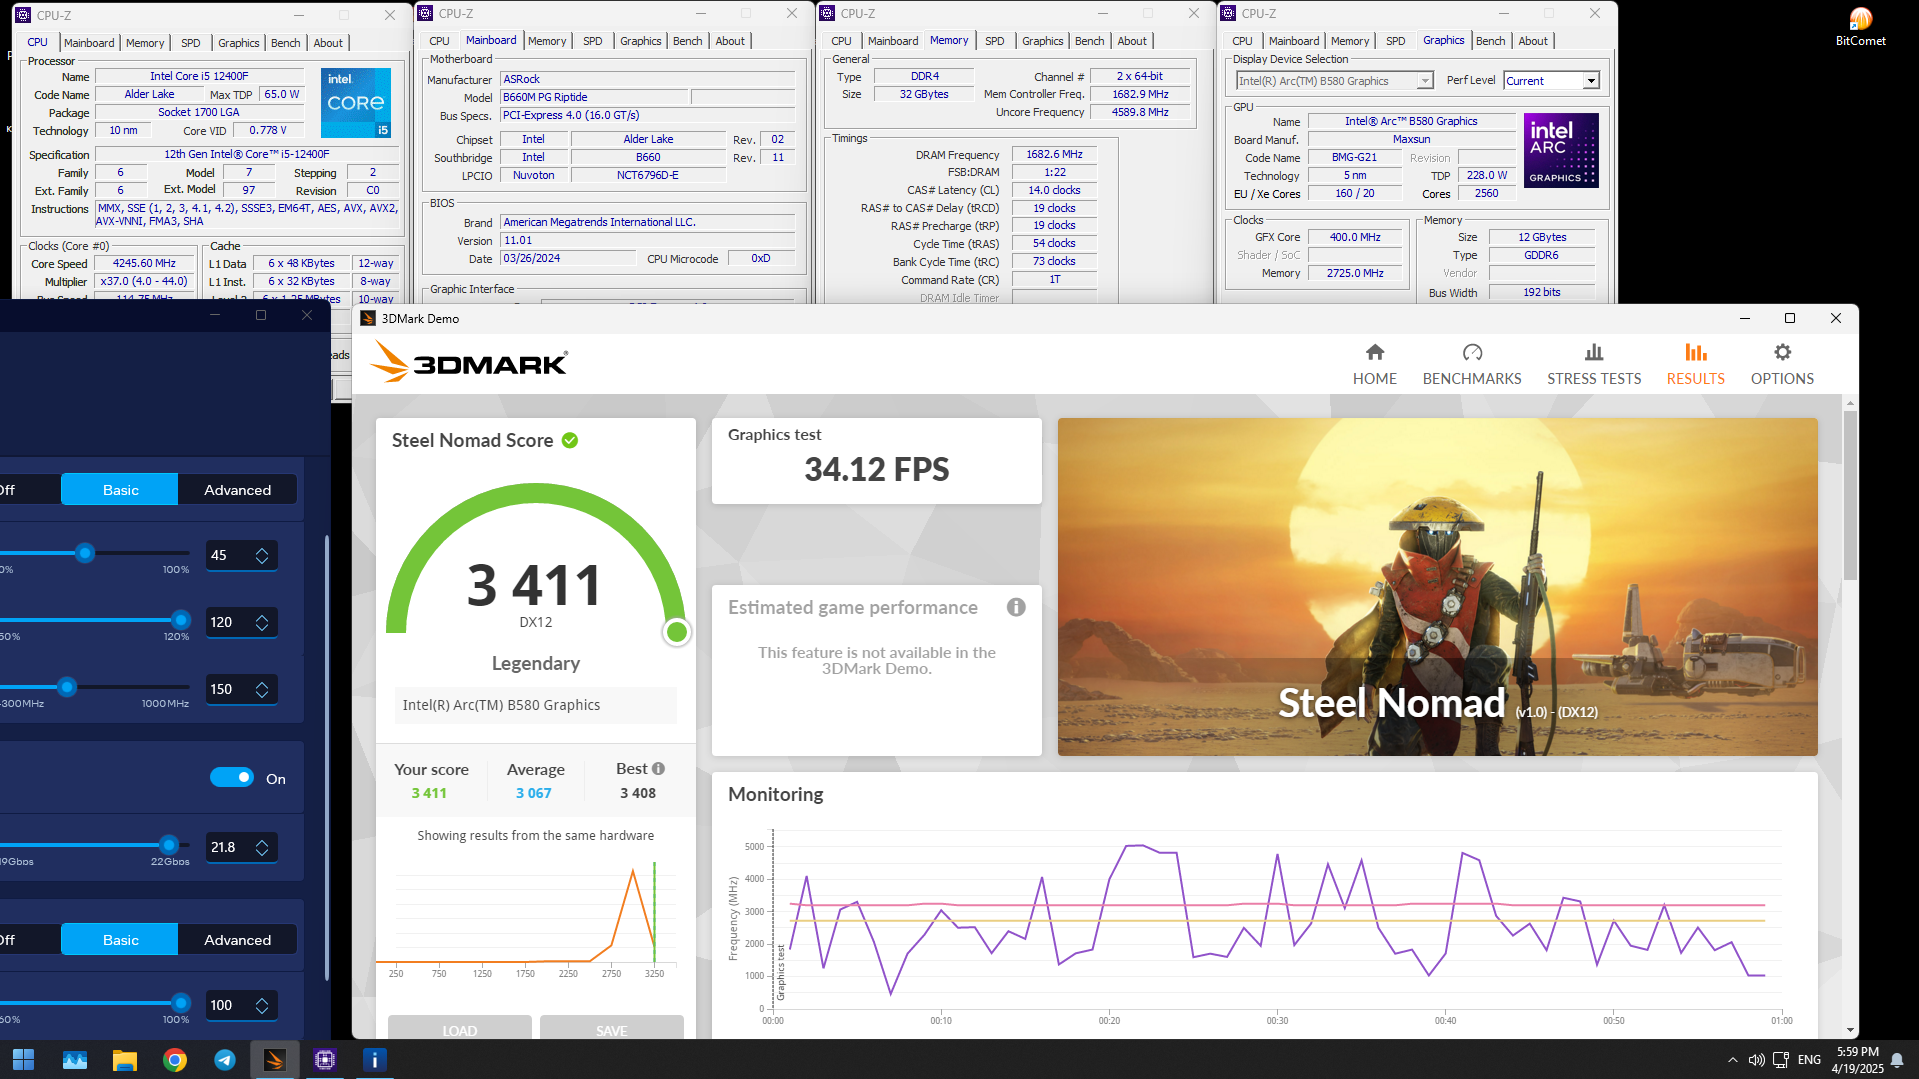The width and height of the screenshot is (1919, 1079).
Task: Open the blue info app in taskbar
Action: pos(374,1059)
